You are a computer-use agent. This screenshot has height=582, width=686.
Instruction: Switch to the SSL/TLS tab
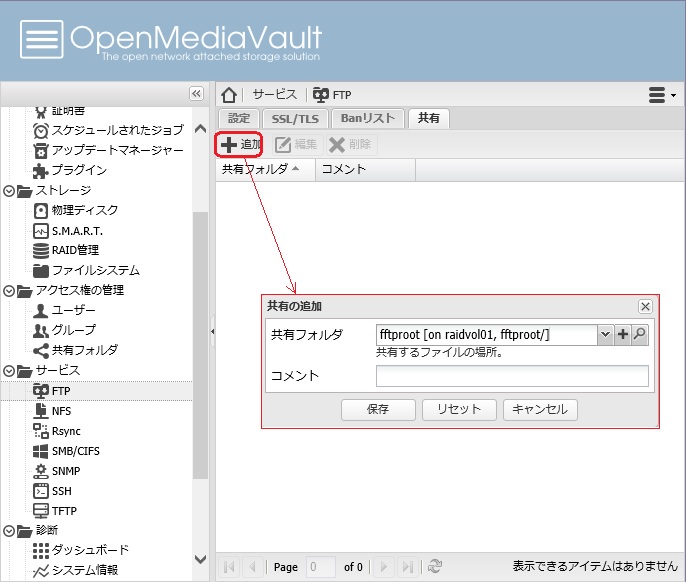pos(295,119)
